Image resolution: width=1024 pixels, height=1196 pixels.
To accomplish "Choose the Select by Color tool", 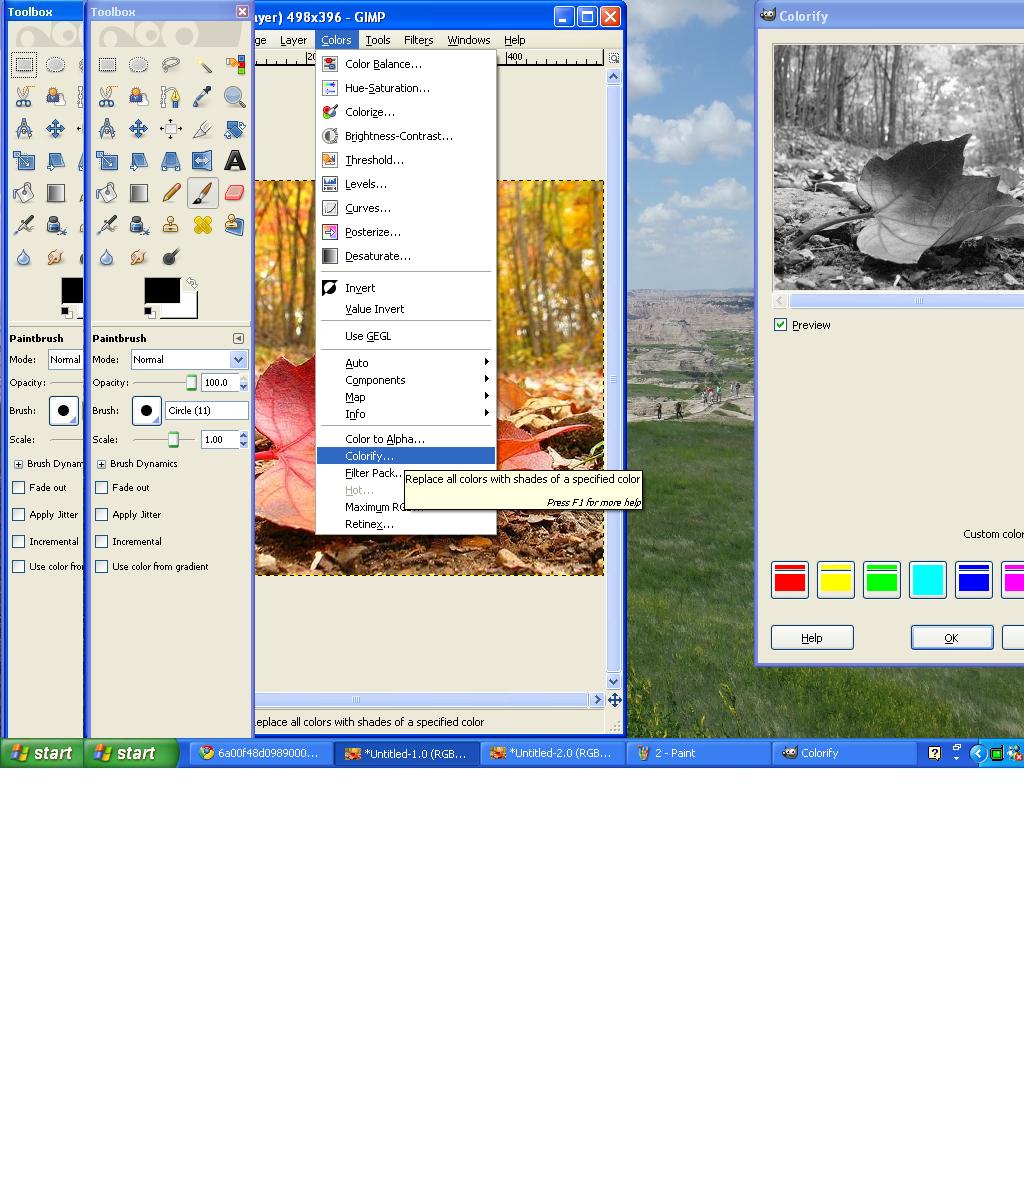I will point(235,65).
